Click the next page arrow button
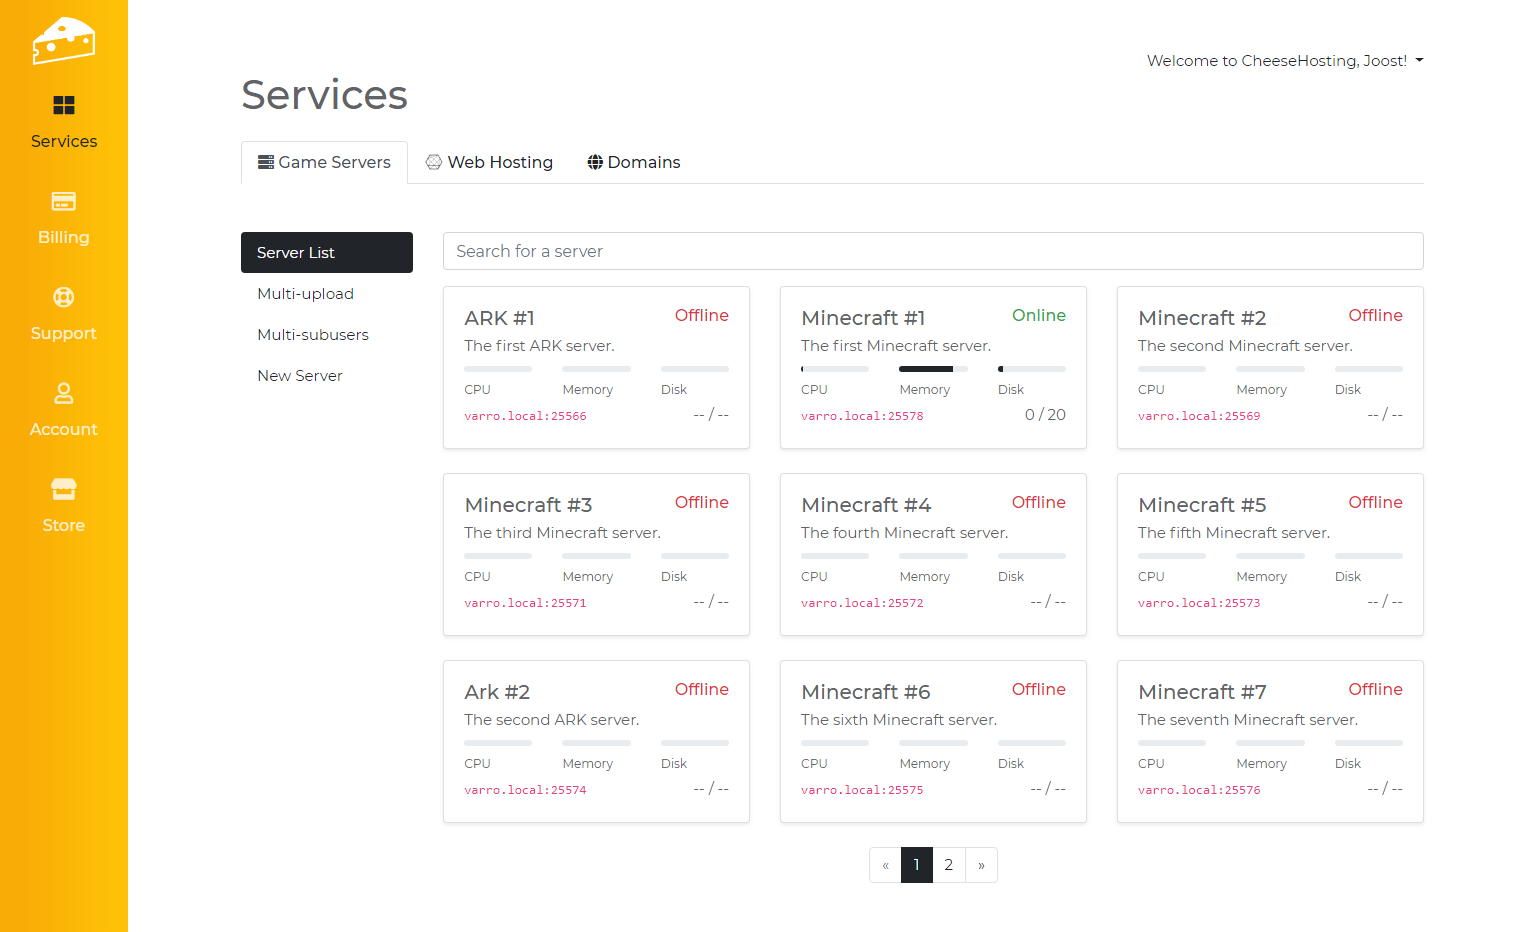This screenshot has width=1537, height=932. pos(981,865)
